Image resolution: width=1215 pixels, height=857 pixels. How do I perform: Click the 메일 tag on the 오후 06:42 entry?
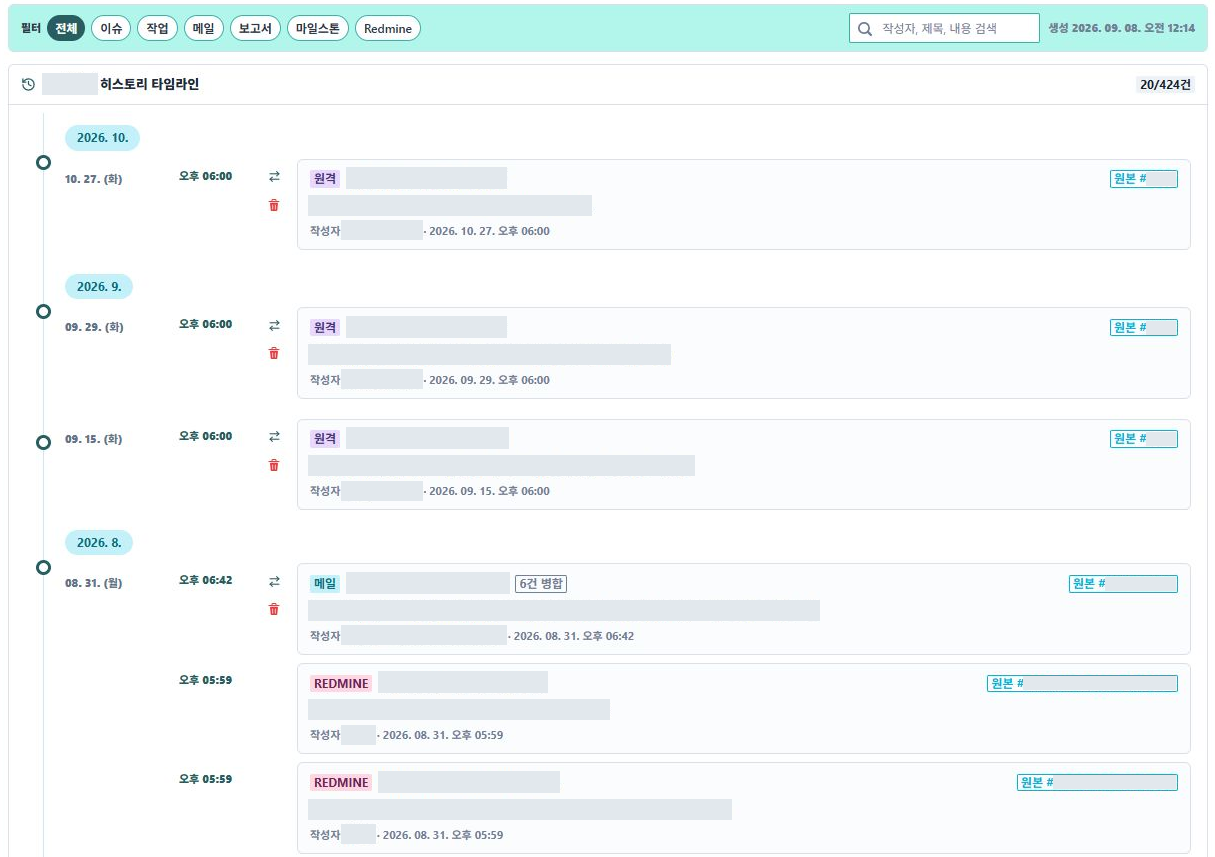[x=325, y=583]
